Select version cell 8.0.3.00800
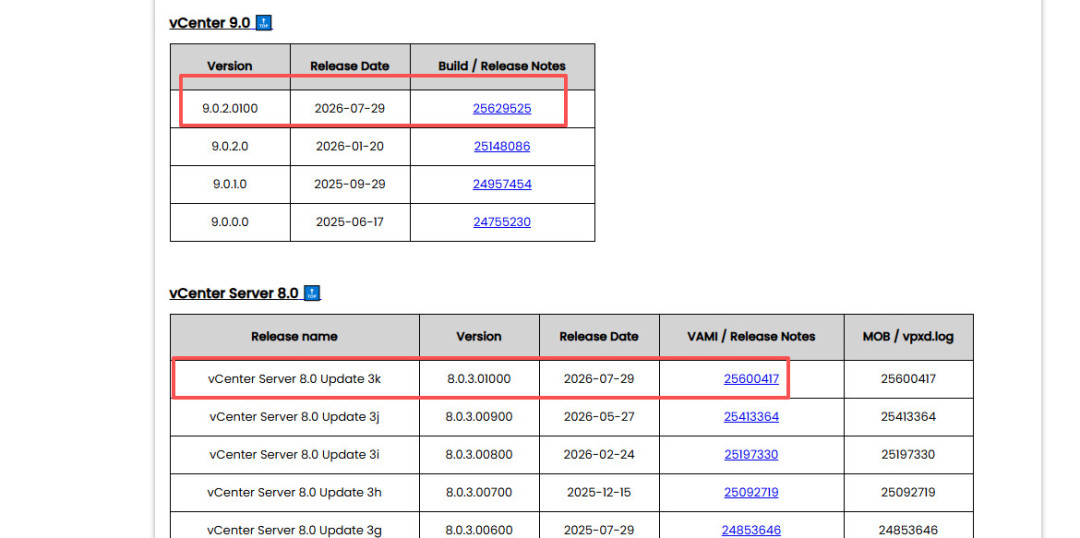Image resolution: width=1080 pixels, height=538 pixels. point(479,454)
